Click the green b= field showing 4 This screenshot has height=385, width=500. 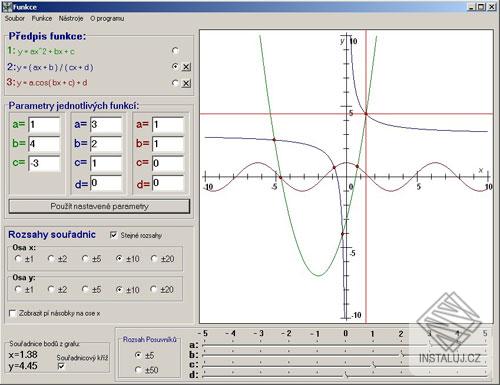[x=44, y=144]
